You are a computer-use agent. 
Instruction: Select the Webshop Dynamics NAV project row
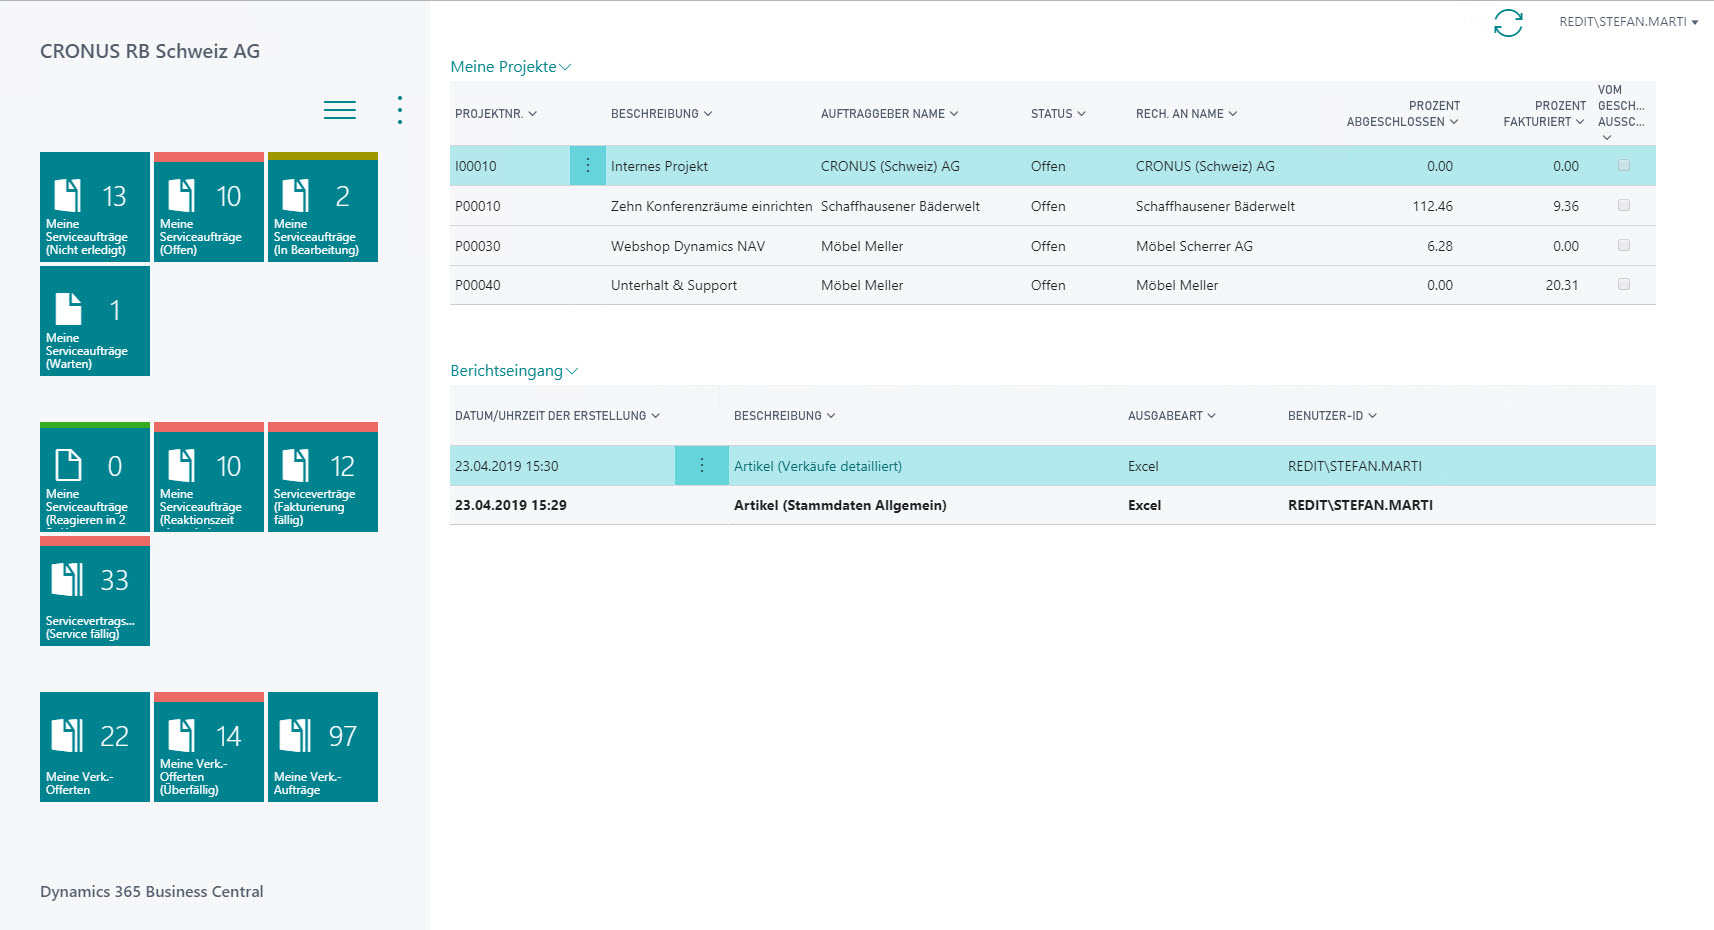coord(1053,246)
